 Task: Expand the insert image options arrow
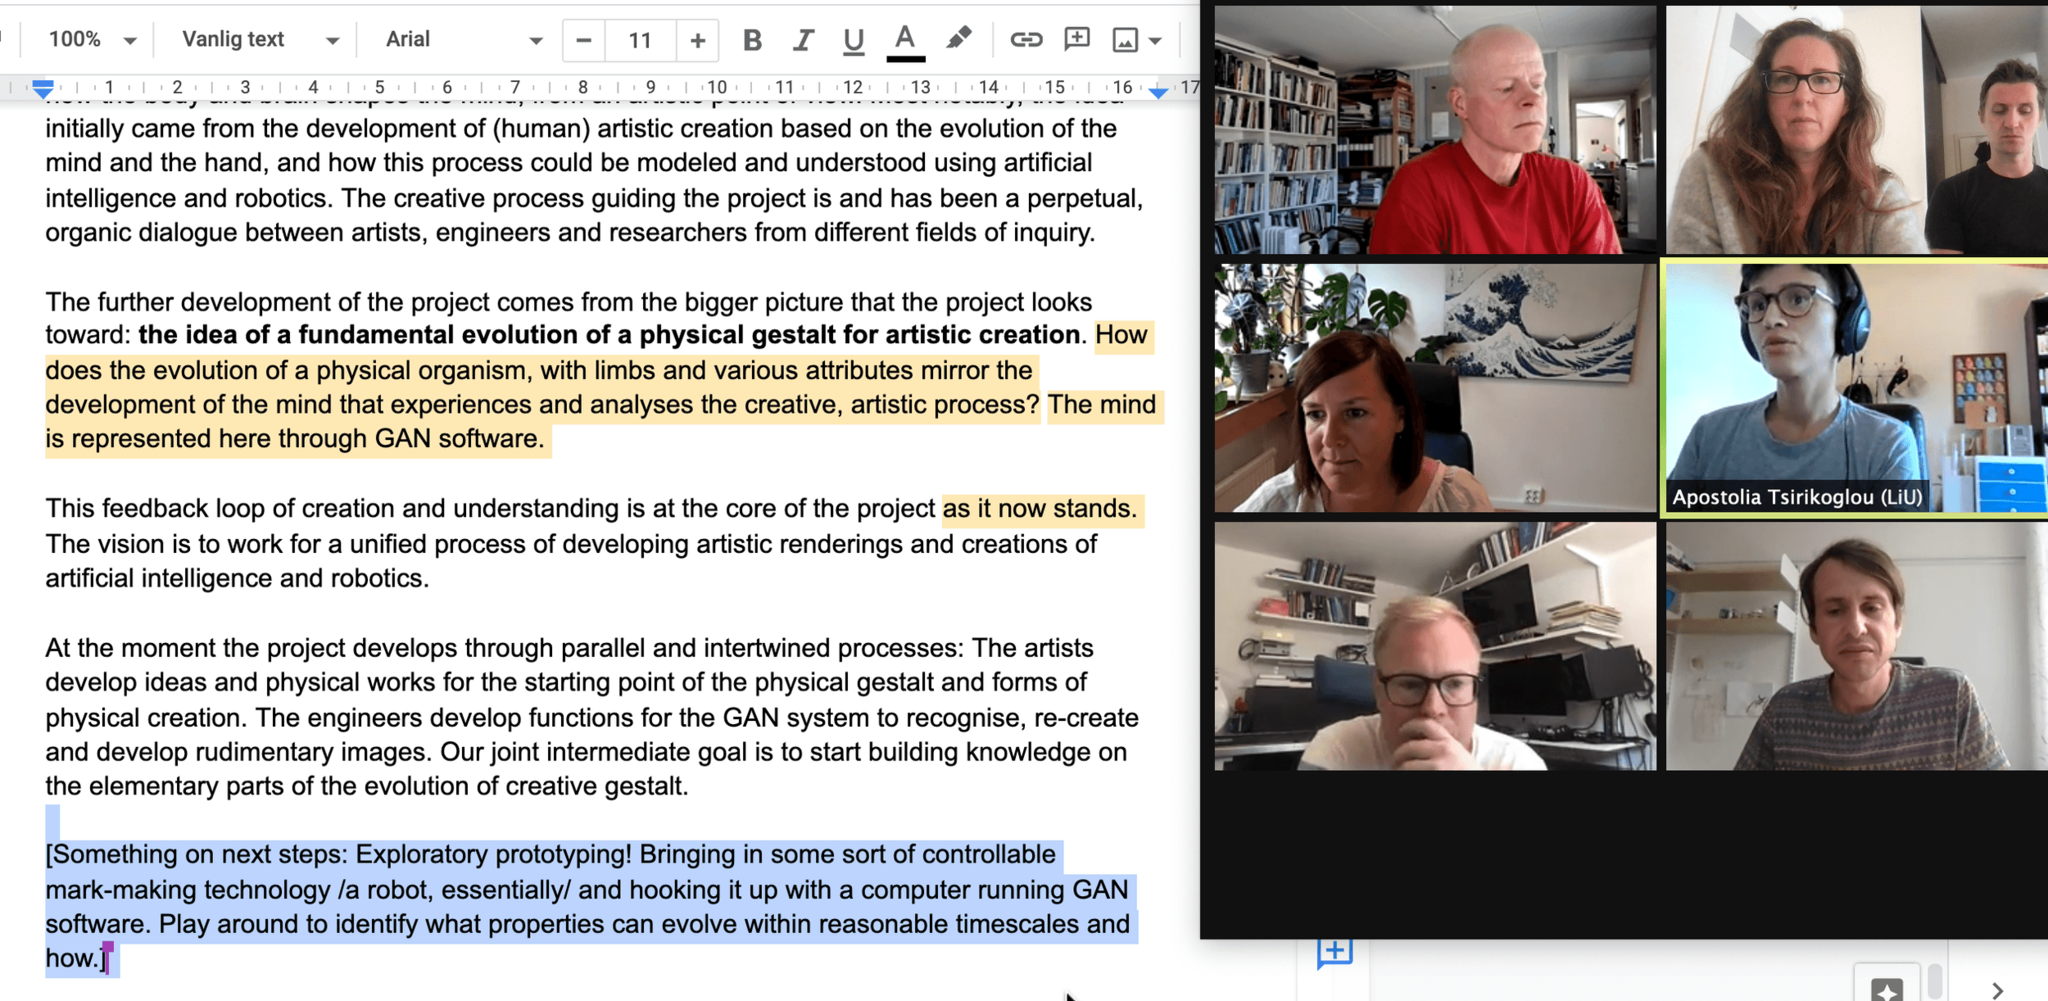(x=1156, y=41)
